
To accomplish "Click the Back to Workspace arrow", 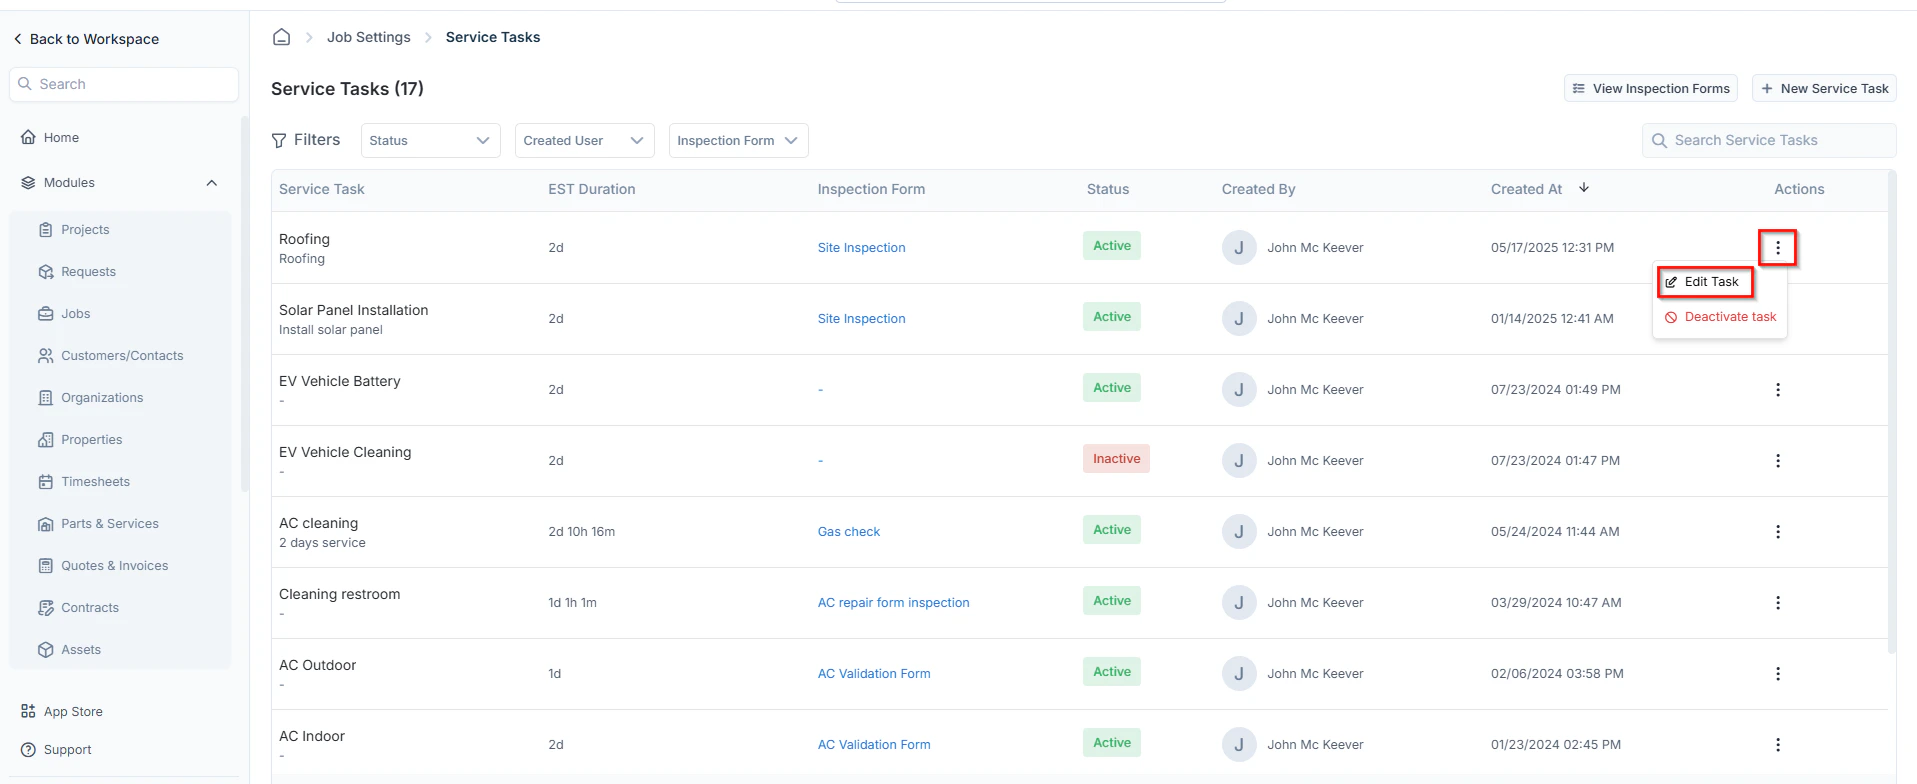I will (x=17, y=39).
